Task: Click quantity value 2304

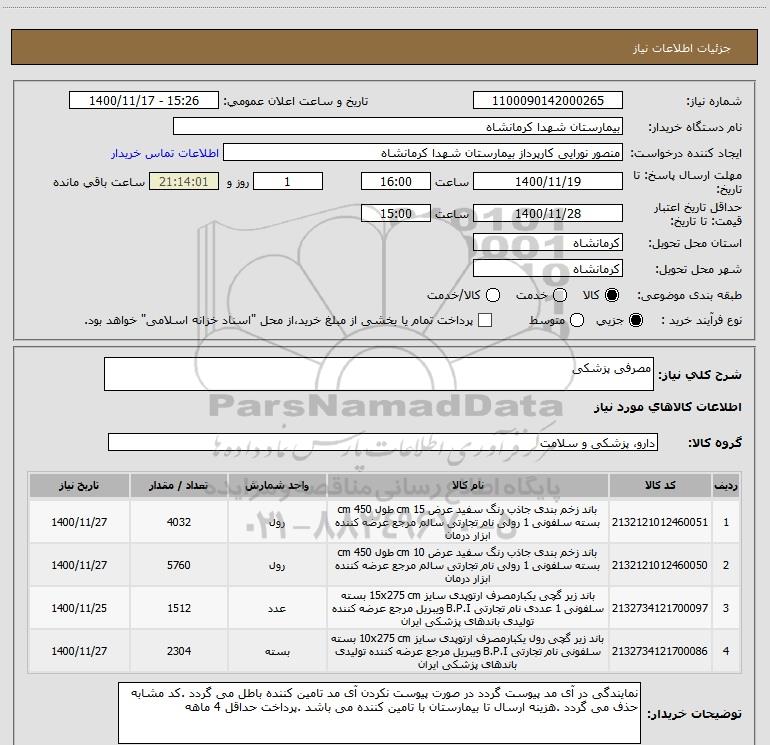Action: (179, 651)
